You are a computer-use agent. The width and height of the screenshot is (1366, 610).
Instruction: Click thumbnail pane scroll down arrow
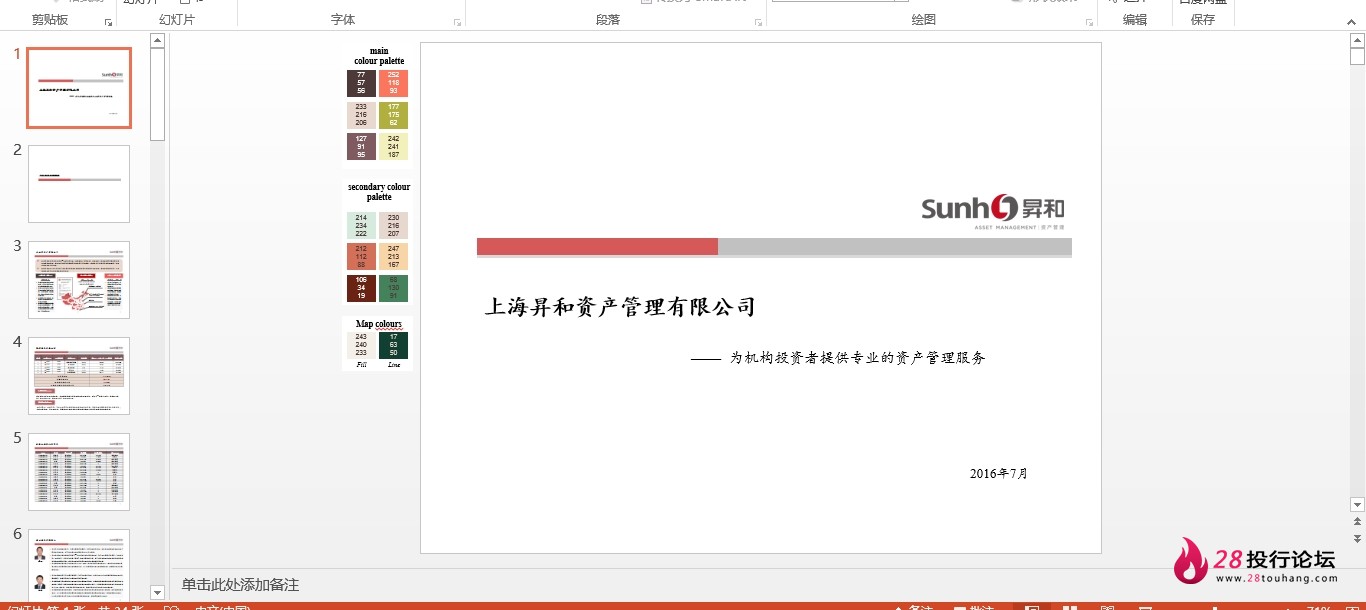tap(157, 592)
